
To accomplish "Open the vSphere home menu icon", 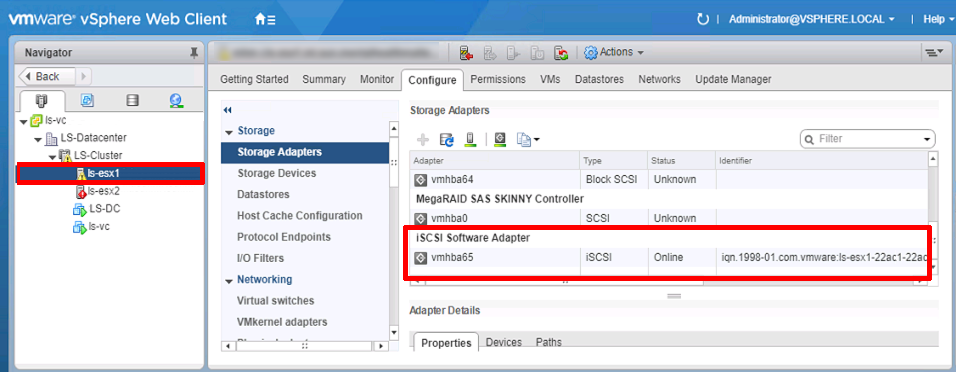I will 265,20.
